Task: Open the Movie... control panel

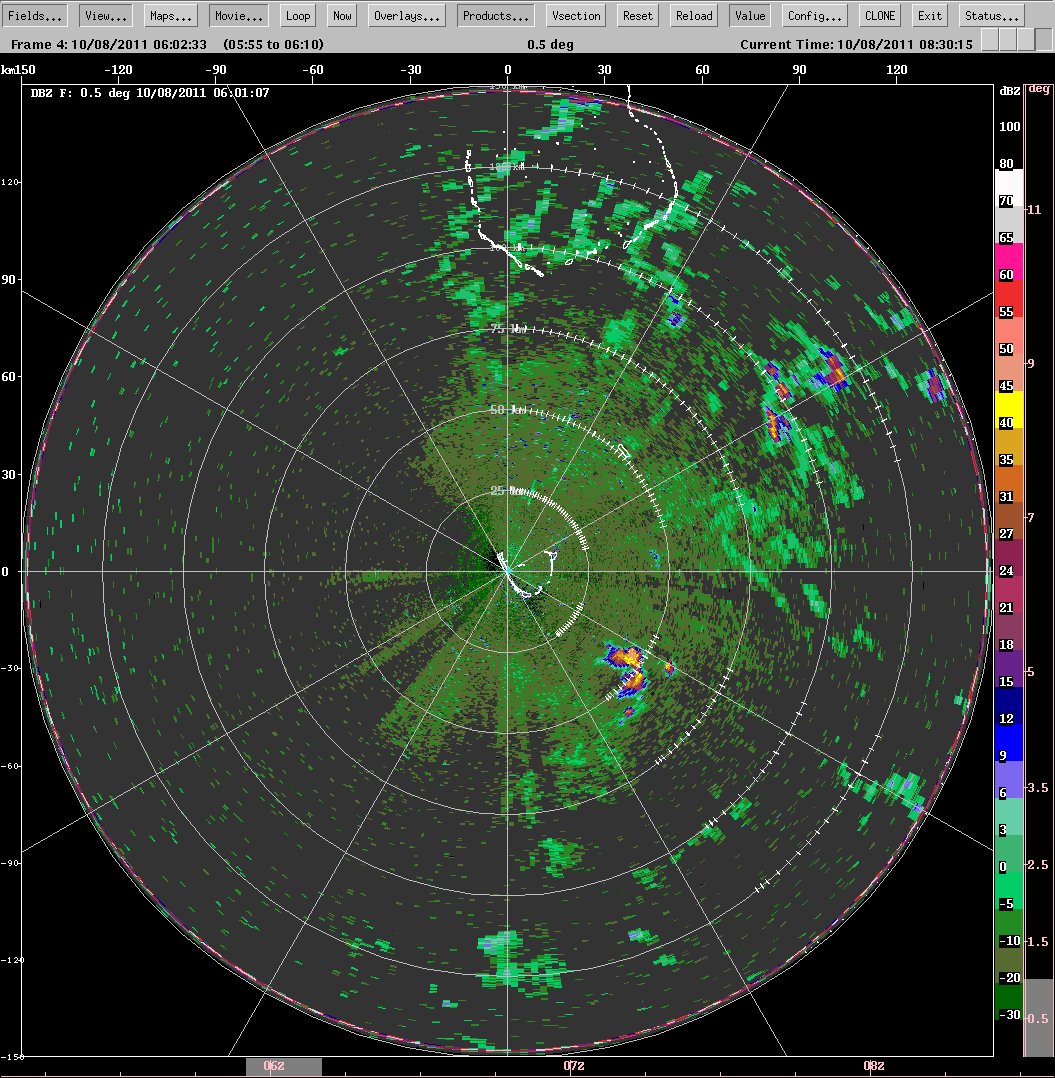Action: (x=238, y=16)
